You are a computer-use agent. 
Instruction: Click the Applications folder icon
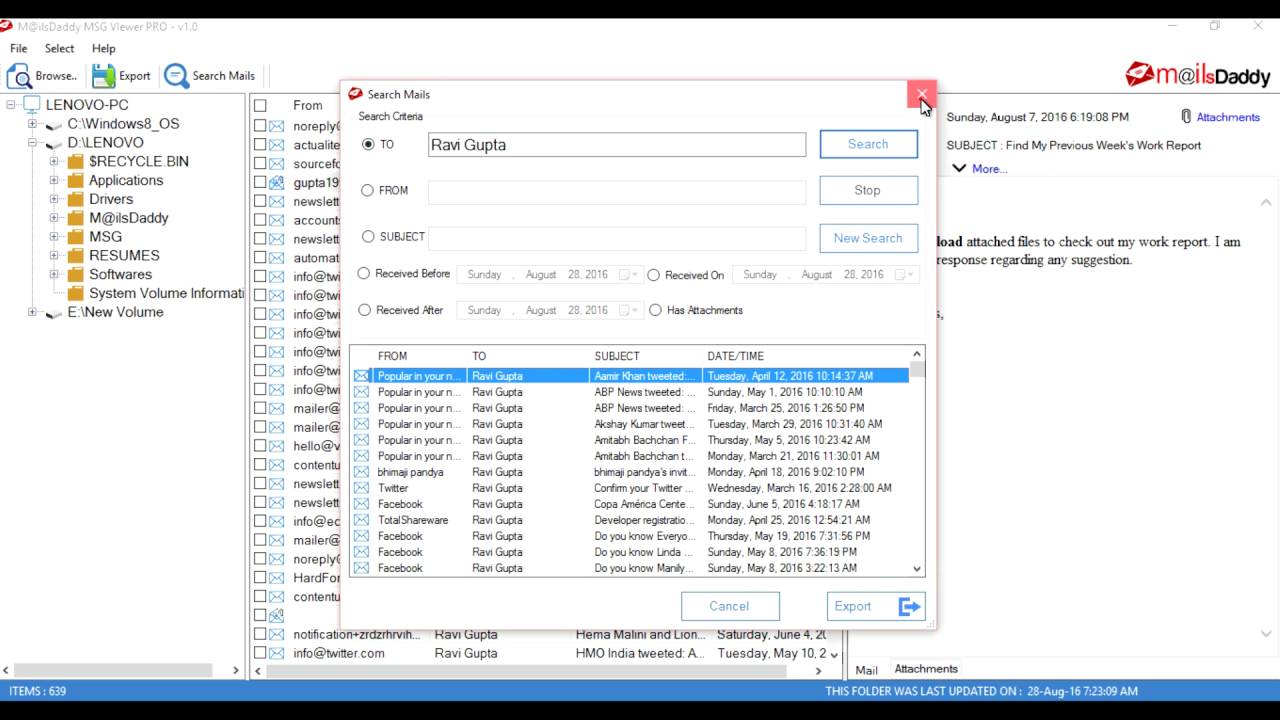[75, 181]
